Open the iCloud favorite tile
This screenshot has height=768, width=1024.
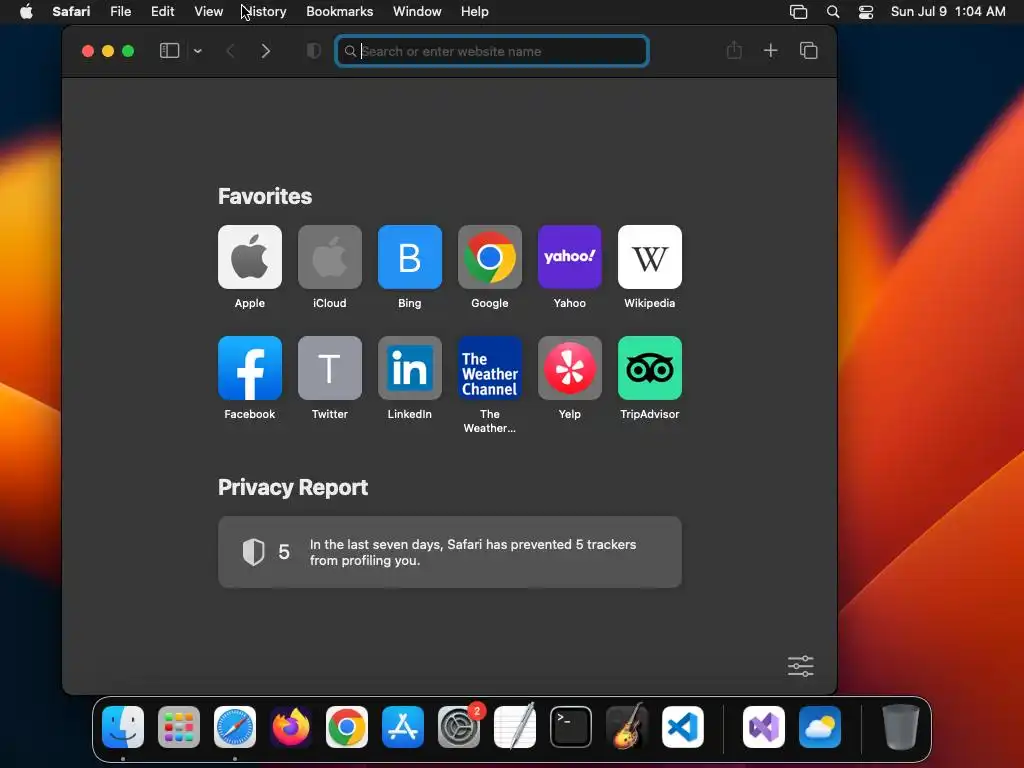(x=330, y=257)
